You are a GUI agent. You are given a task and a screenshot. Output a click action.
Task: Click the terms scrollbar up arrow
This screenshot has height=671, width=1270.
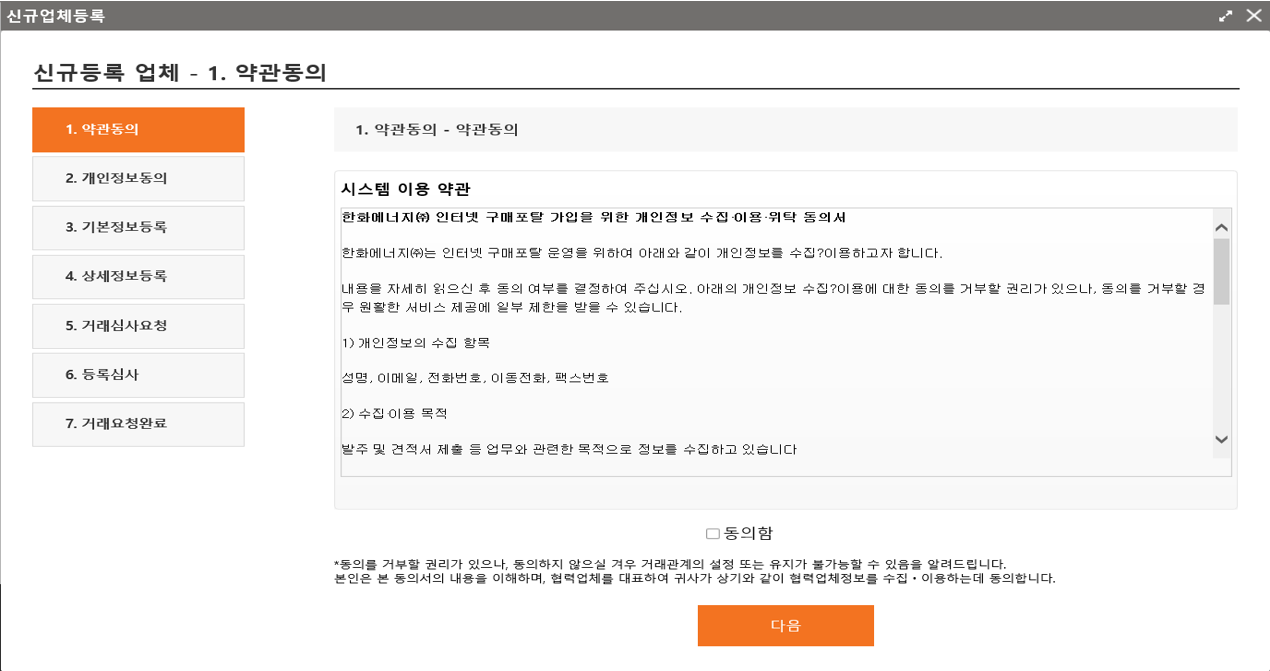pos(1221,226)
